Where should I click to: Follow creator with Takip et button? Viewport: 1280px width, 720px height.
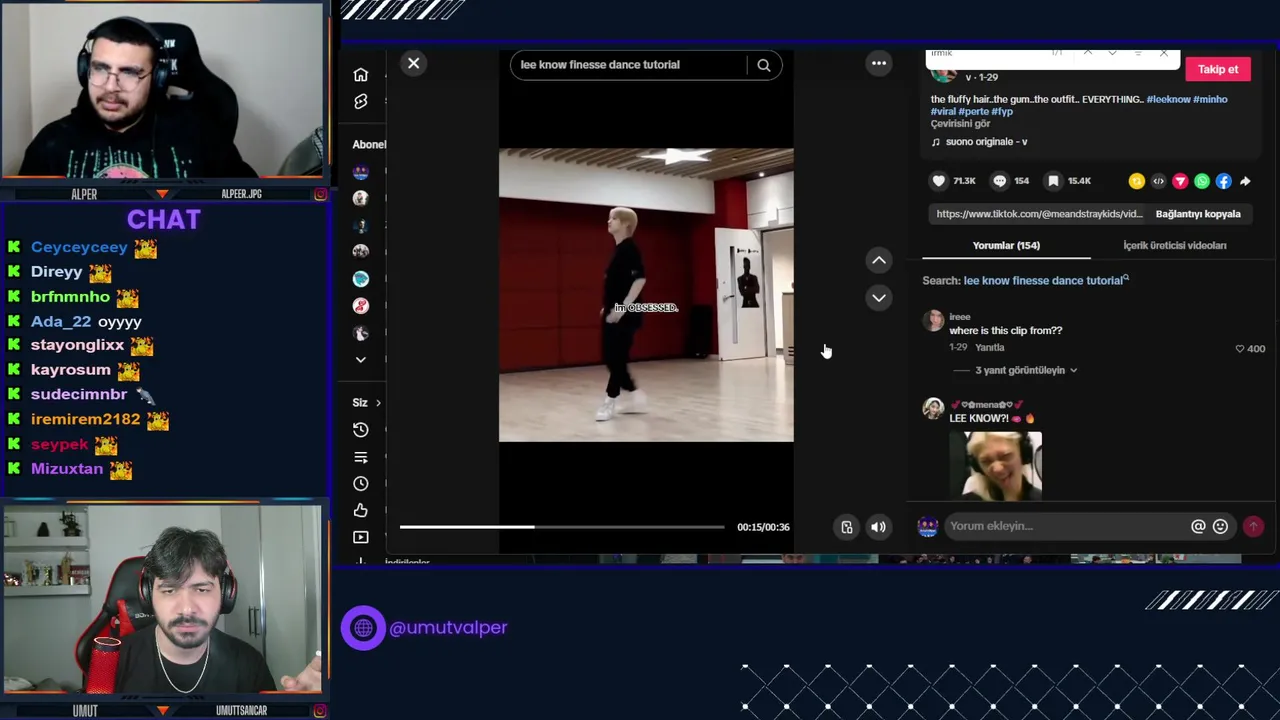pos(1218,69)
